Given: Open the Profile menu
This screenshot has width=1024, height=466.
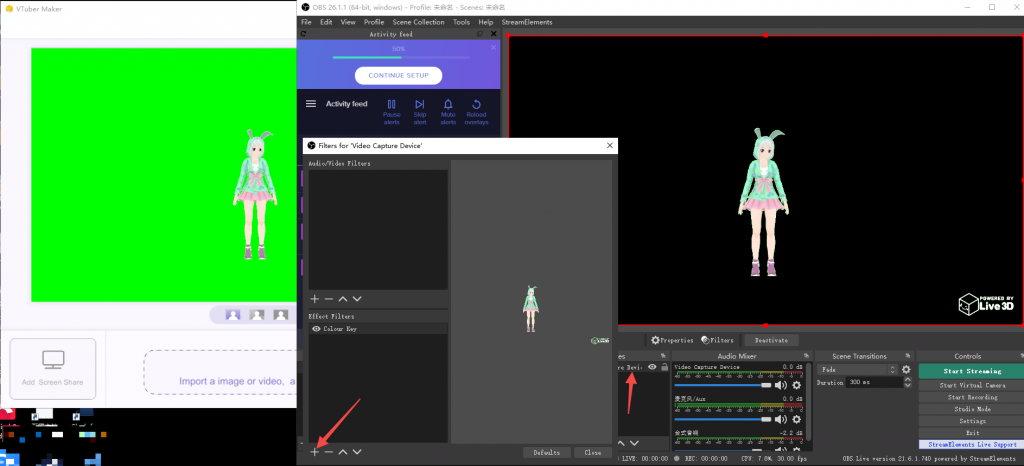Looking at the screenshot, I should click(374, 22).
